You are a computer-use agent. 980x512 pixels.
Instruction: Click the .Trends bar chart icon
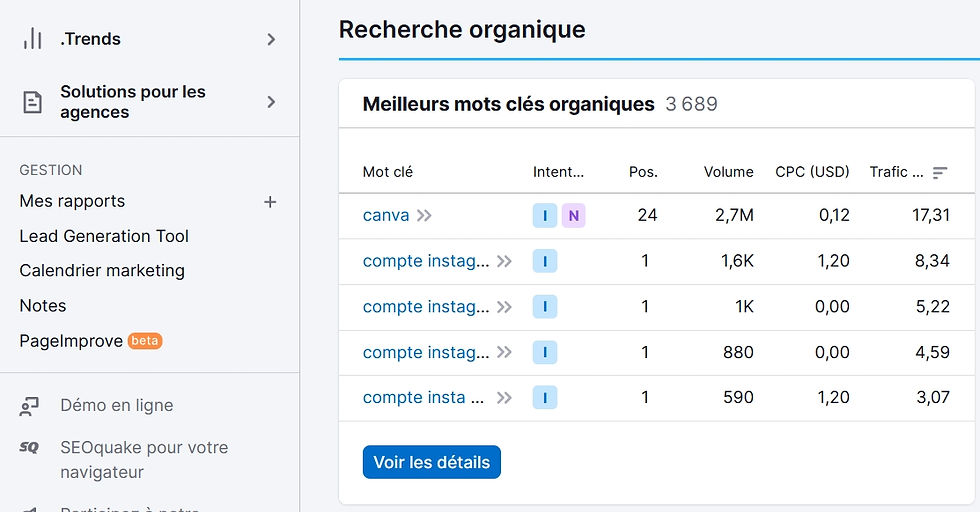pos(33,39)
